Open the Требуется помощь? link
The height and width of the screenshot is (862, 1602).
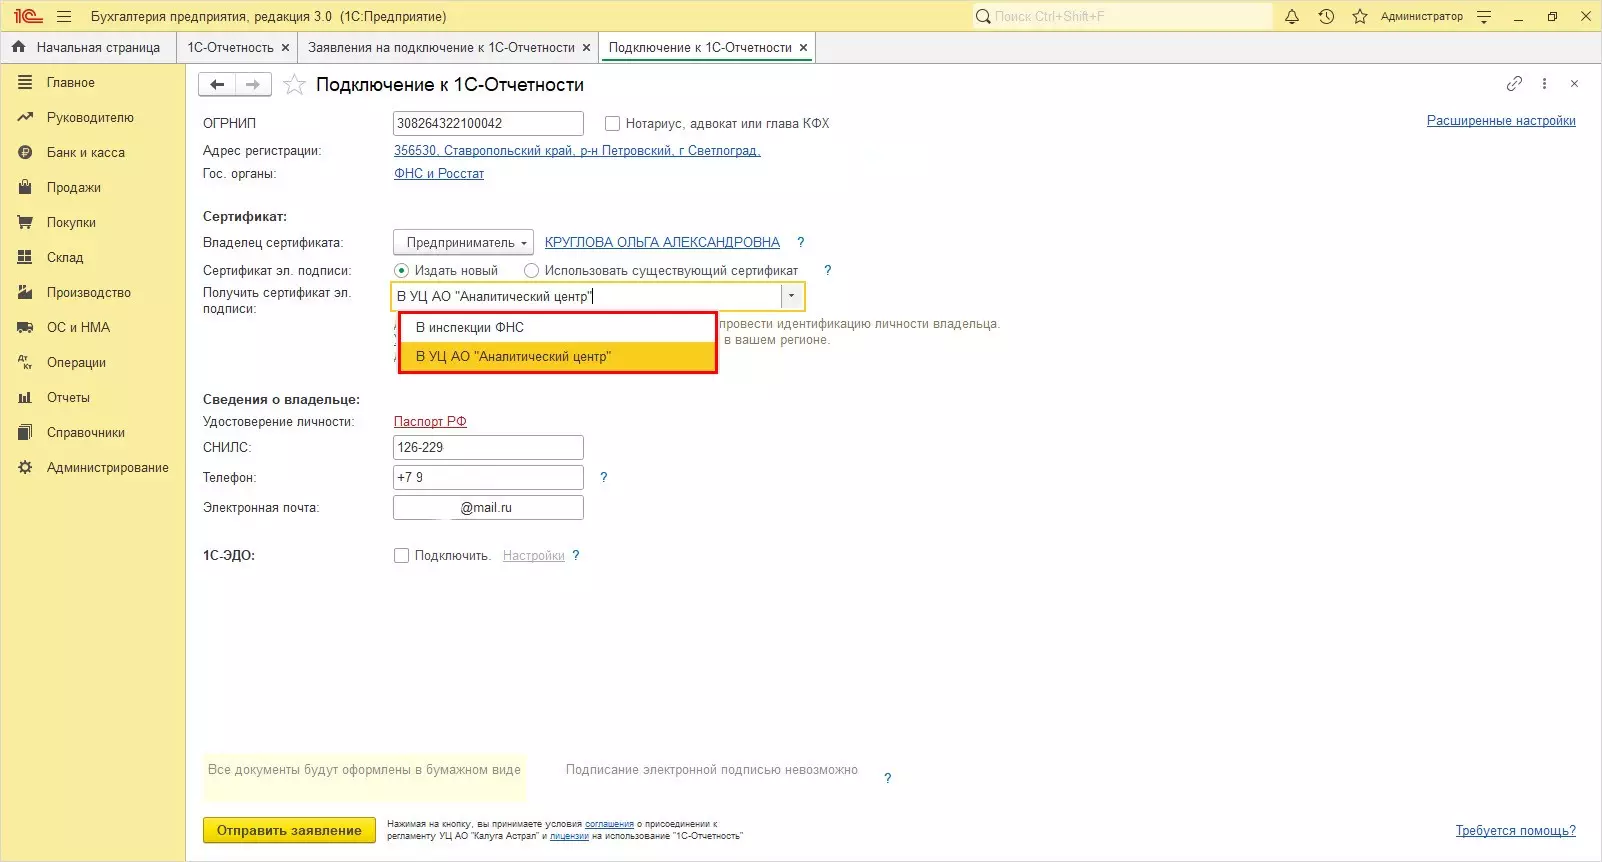(1515, 831)
